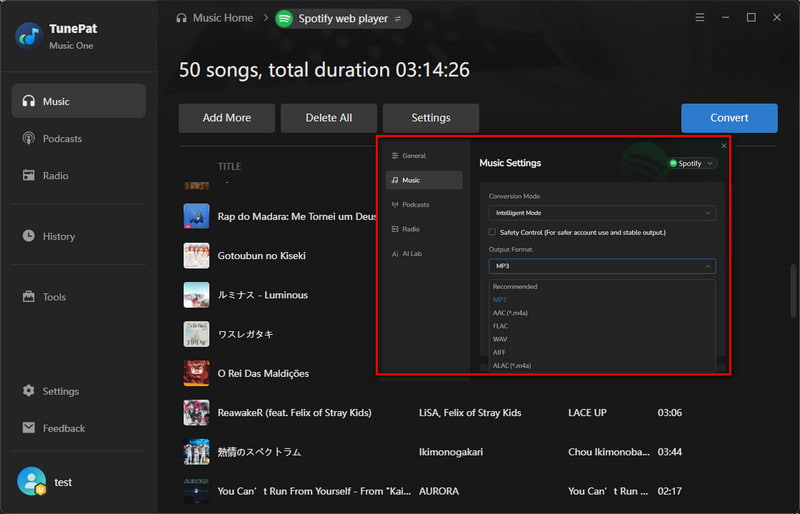The height and width of the screenshot is (514, 800).
Task: Click O Rei Das Maldições album thumbnail
Action: coord(196,373)
